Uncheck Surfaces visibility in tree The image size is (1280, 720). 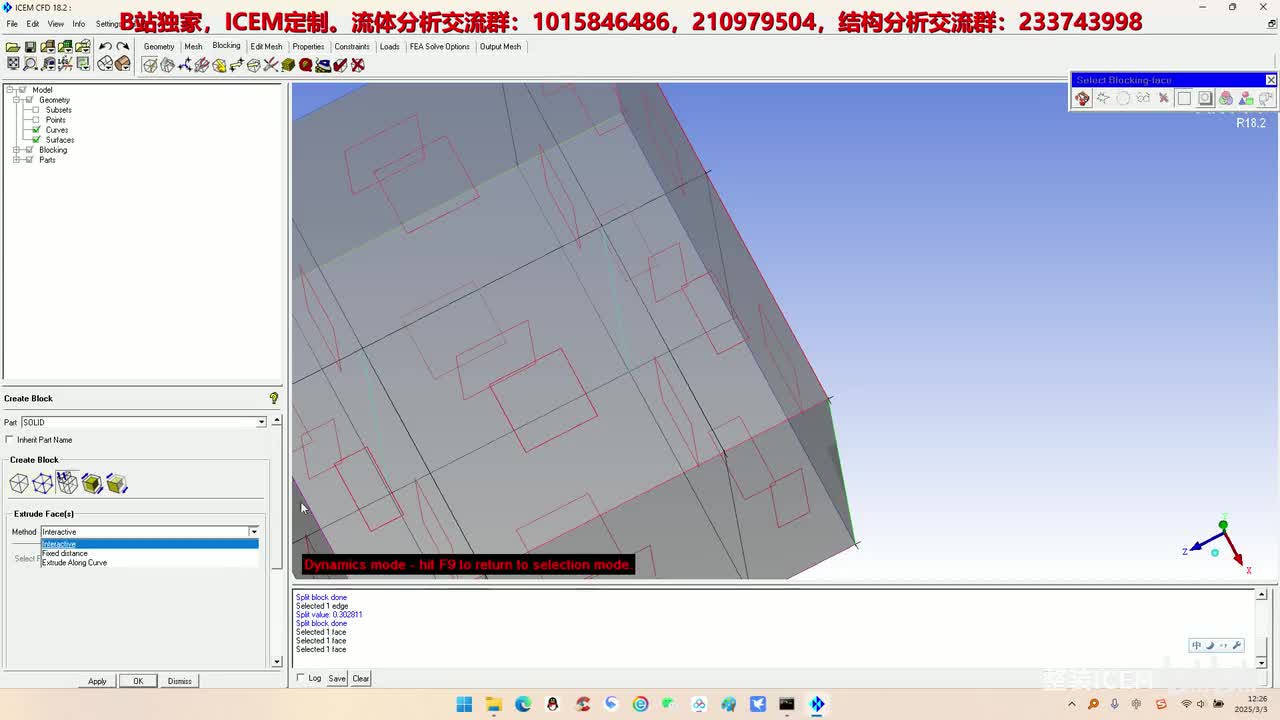pos(36,140)
